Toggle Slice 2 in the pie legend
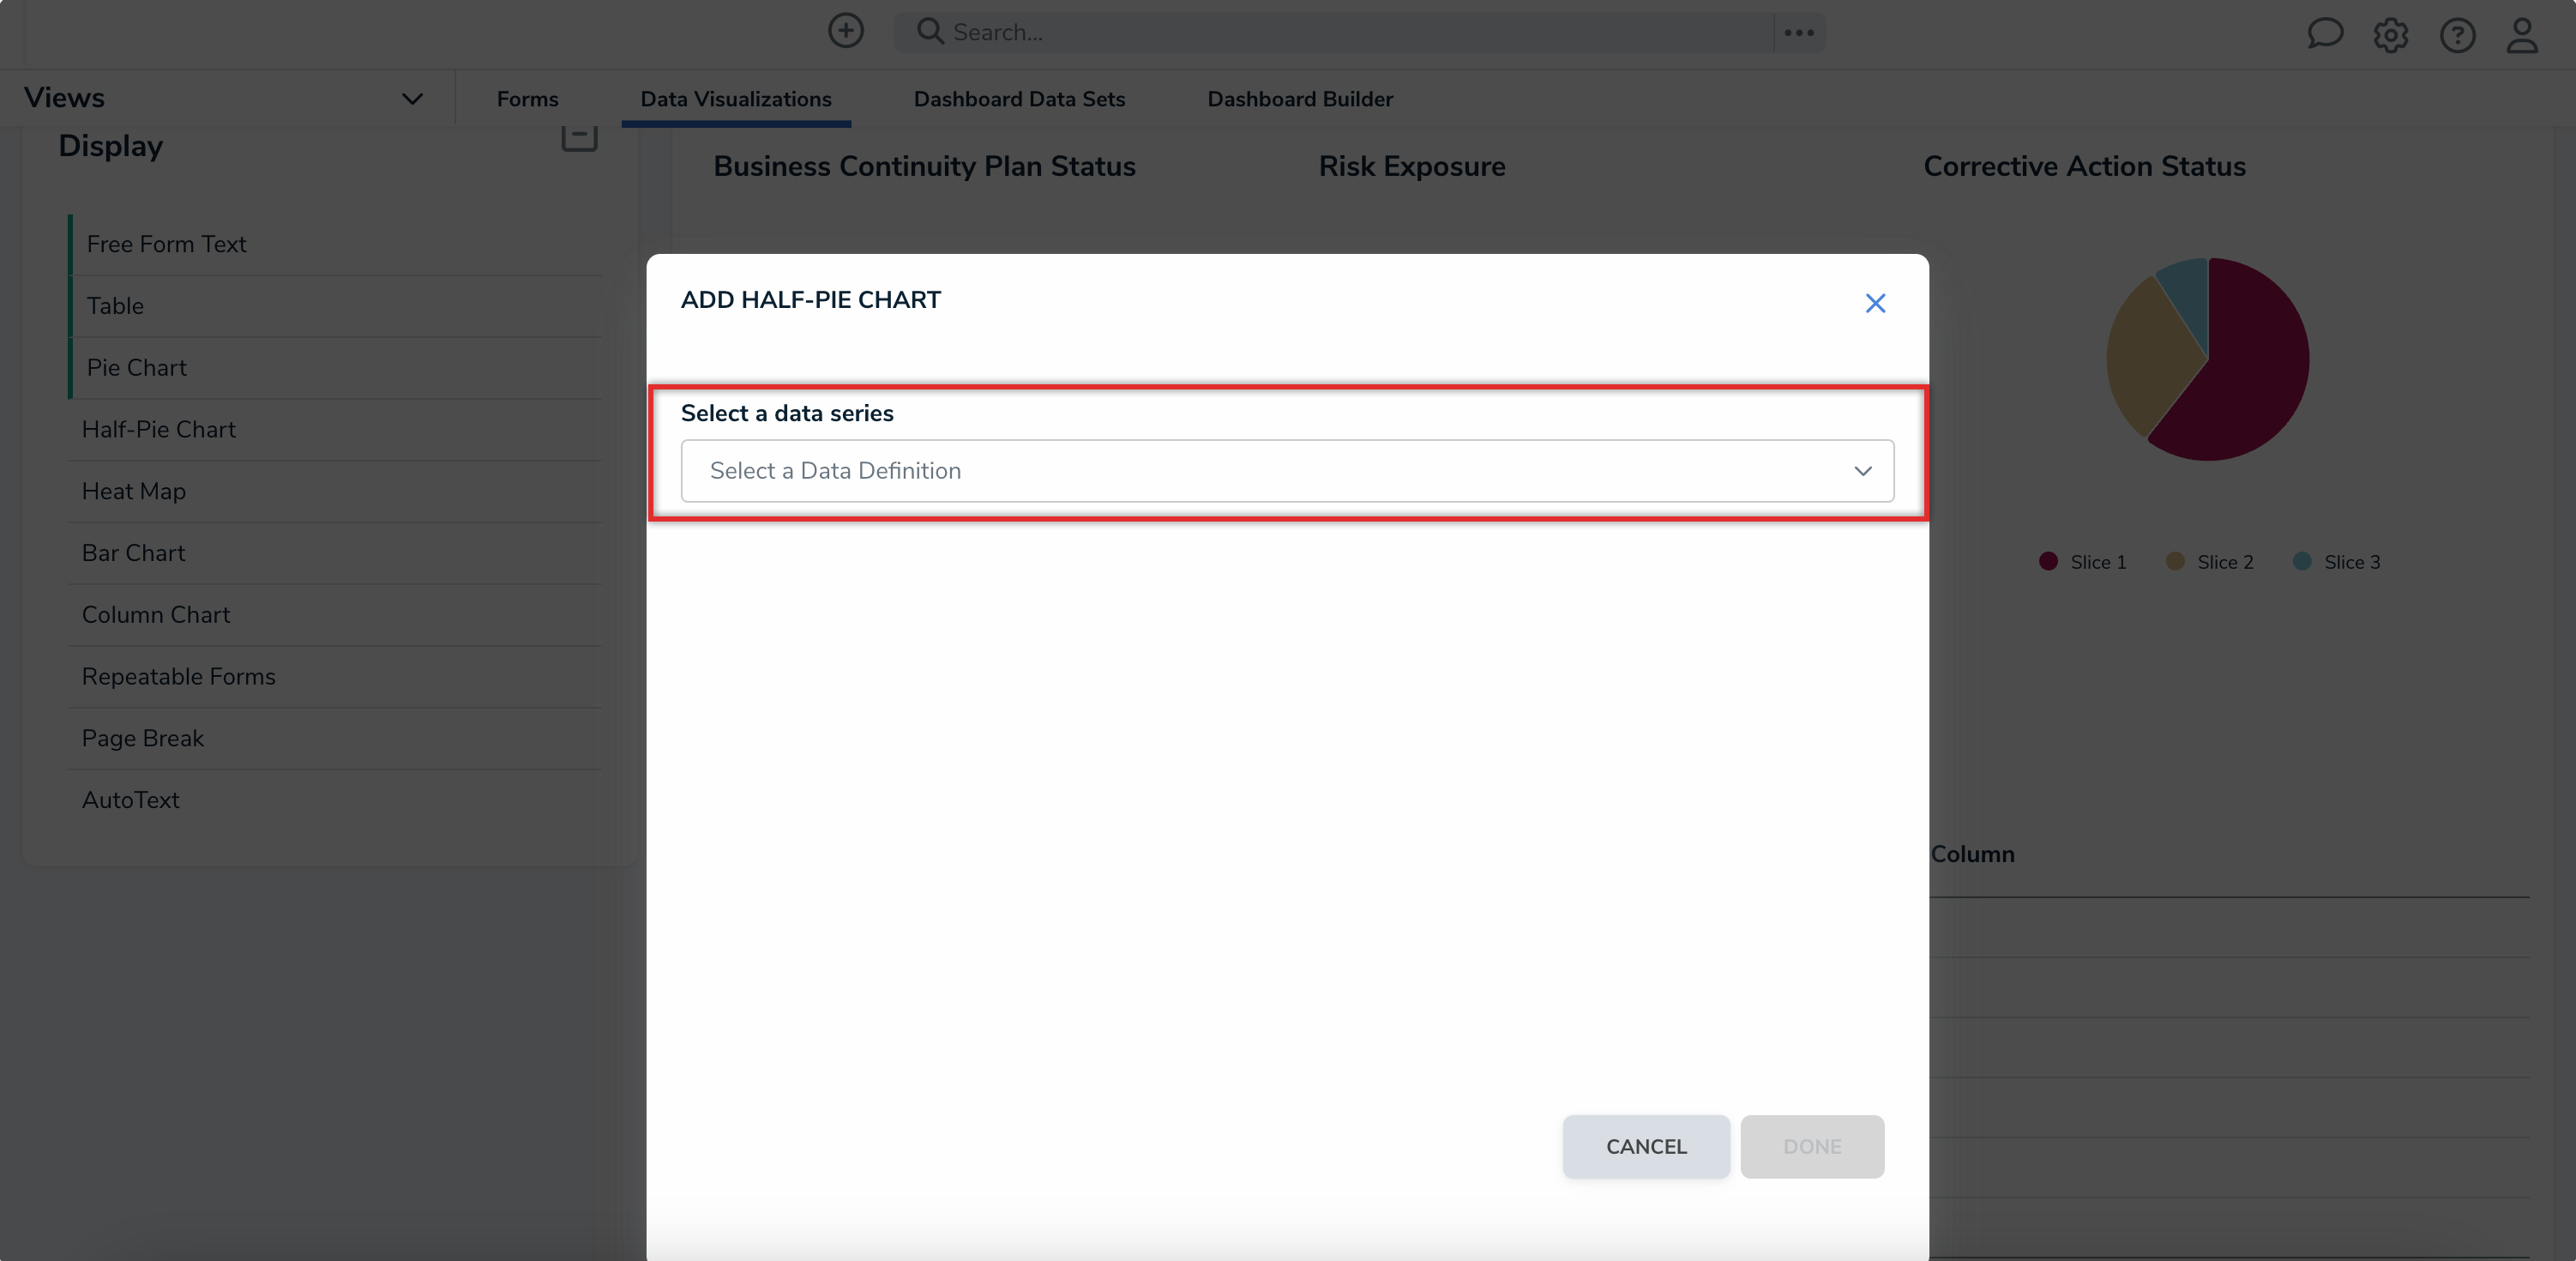Viewport: 2576px width, 1261px height. (2210, 561)
